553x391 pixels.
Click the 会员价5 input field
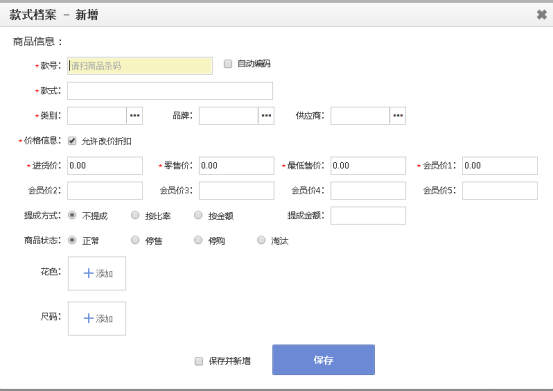(500, 191)
